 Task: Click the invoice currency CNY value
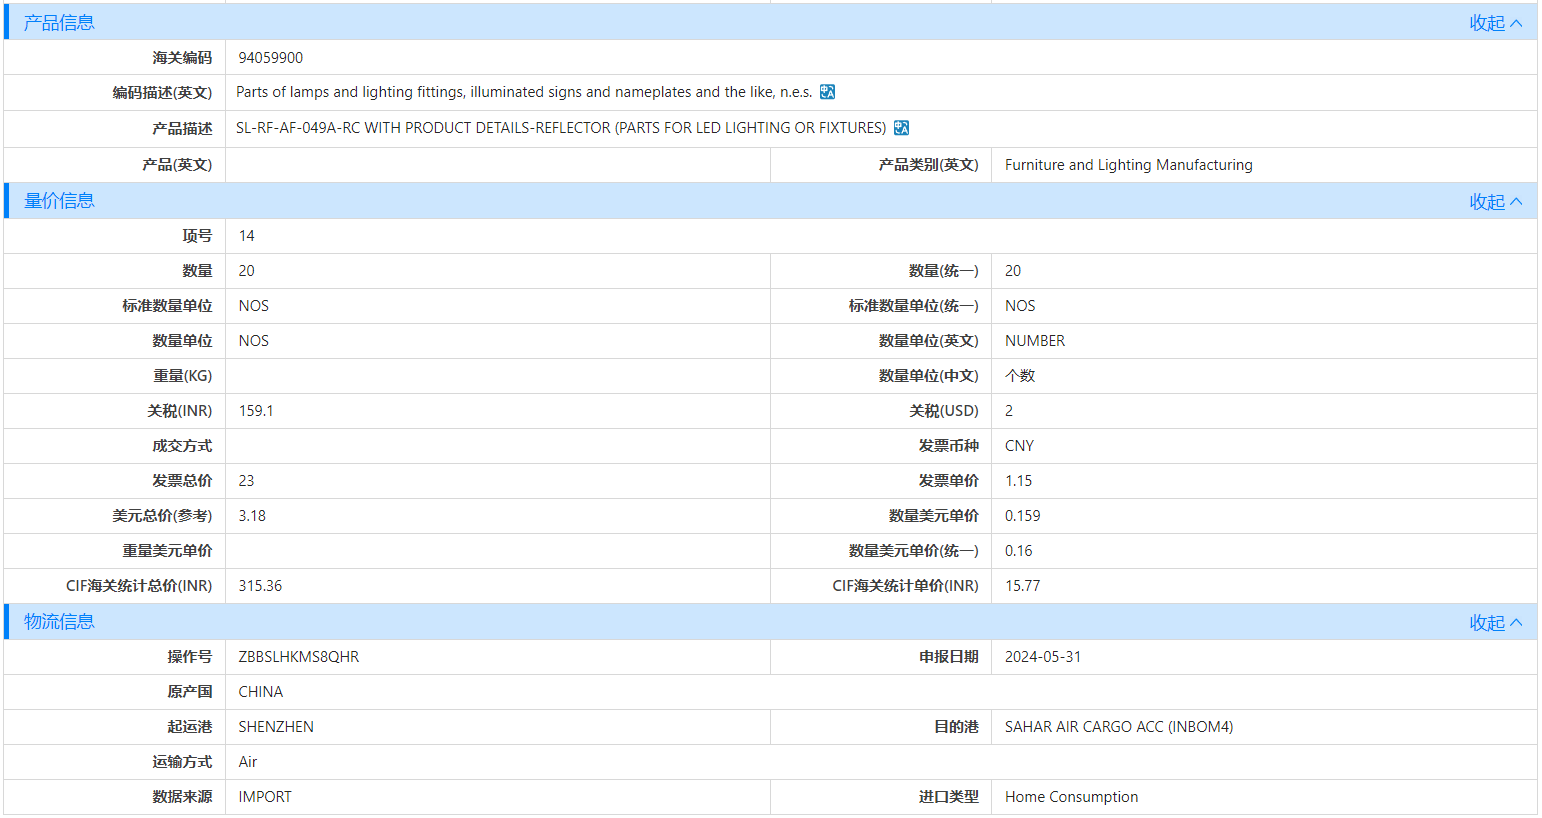(x=1018, y=445)
